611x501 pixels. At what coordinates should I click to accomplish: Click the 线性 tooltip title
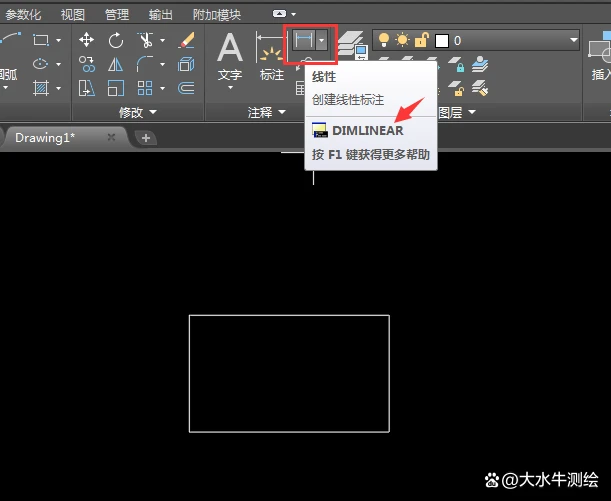click(x=323, y=77)
